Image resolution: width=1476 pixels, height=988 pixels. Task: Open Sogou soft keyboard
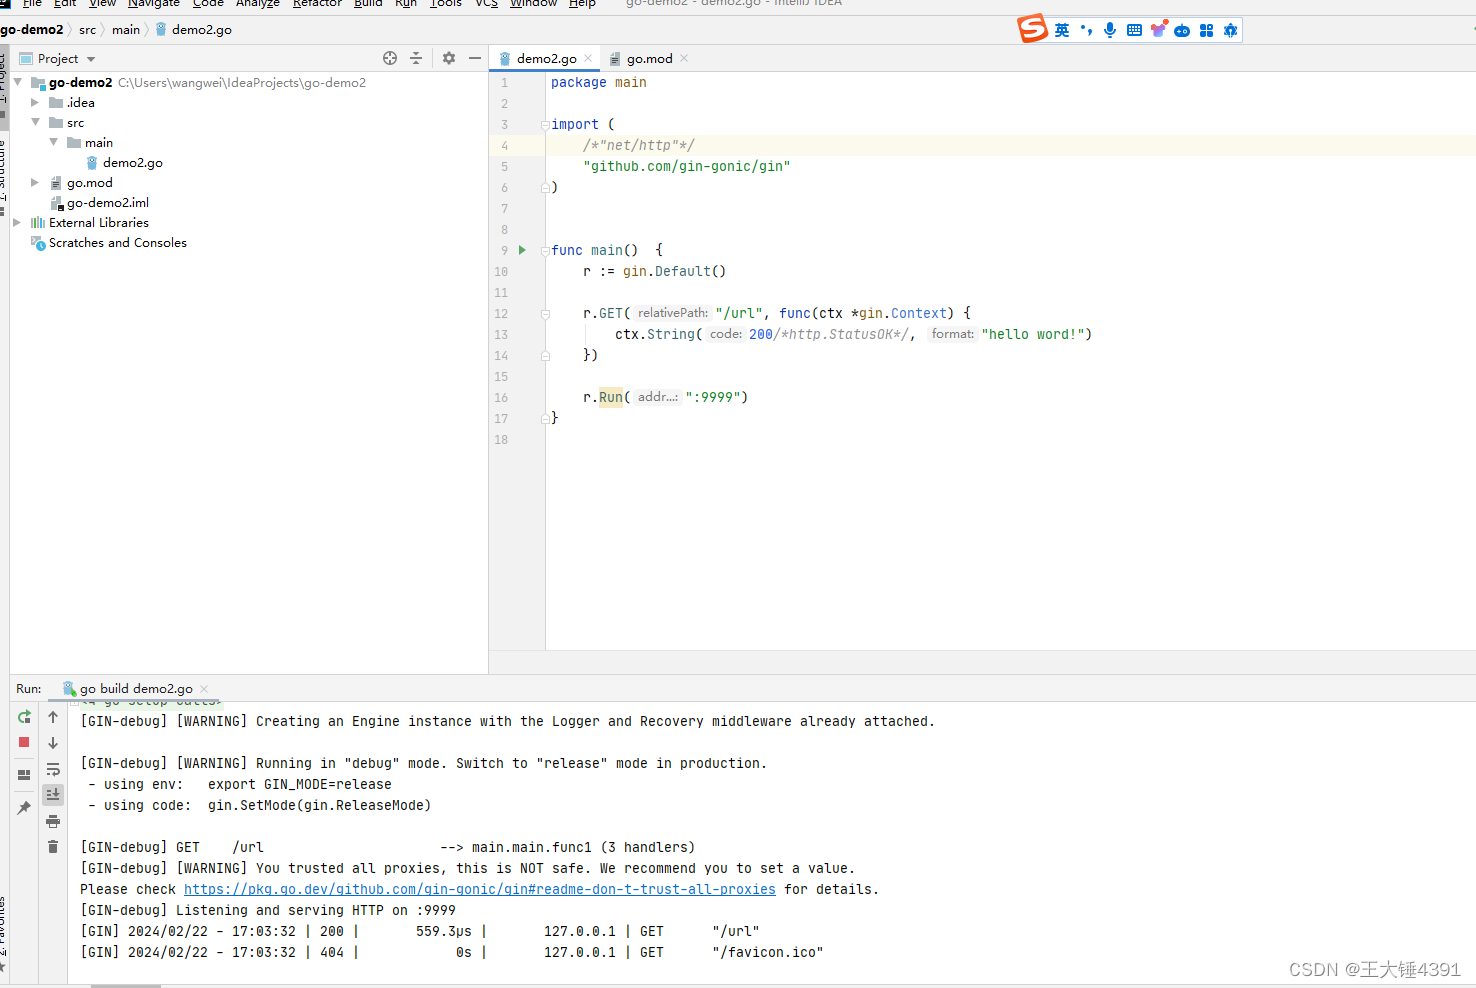coord(1134,30)
